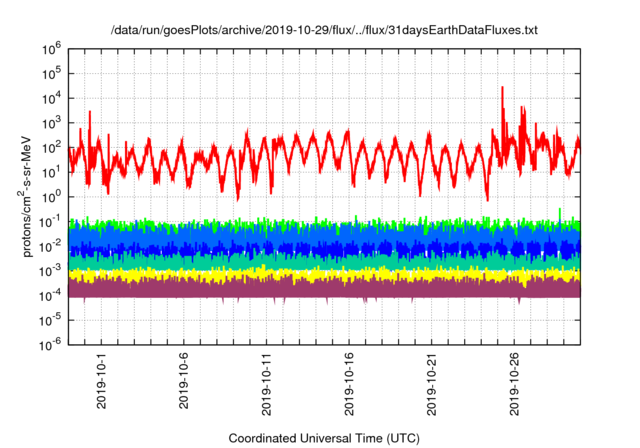Screen dimensions: 640x448
Task: Click the 10^-2 y-axis tick label
Action: tap(51, 247)
